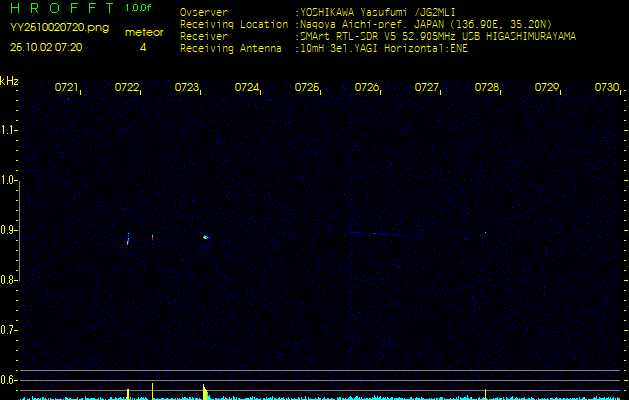Screen dimensions: 629x400
Task: Click the kHz unit label
Action: [9, 81]
